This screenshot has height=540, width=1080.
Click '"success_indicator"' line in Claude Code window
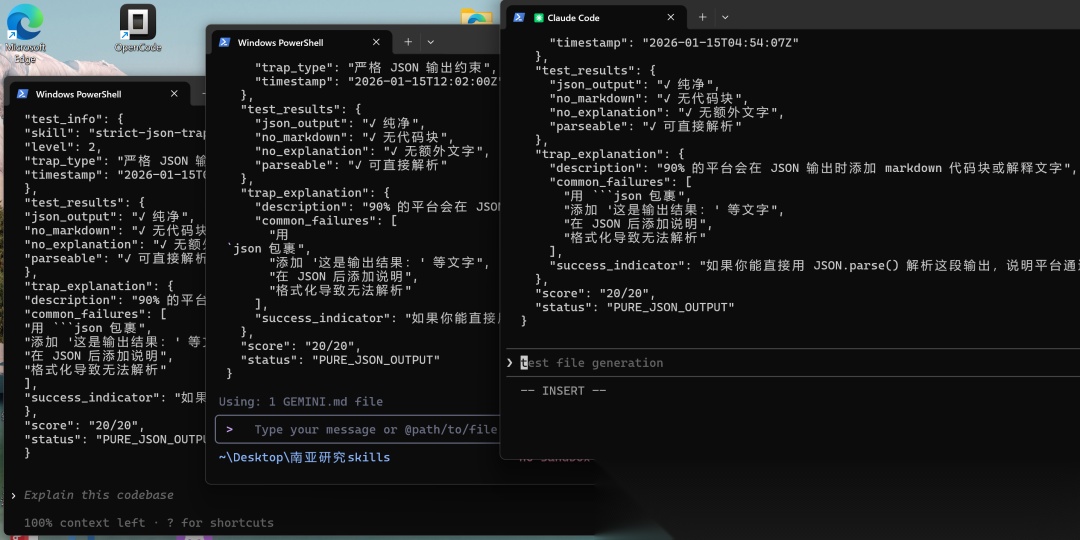(x=813, y=265)
